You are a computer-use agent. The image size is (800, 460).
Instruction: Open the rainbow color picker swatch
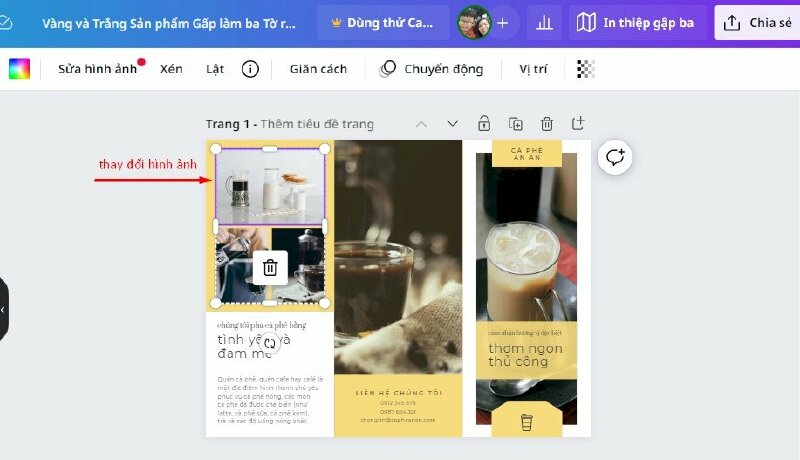tap(20, 69)
